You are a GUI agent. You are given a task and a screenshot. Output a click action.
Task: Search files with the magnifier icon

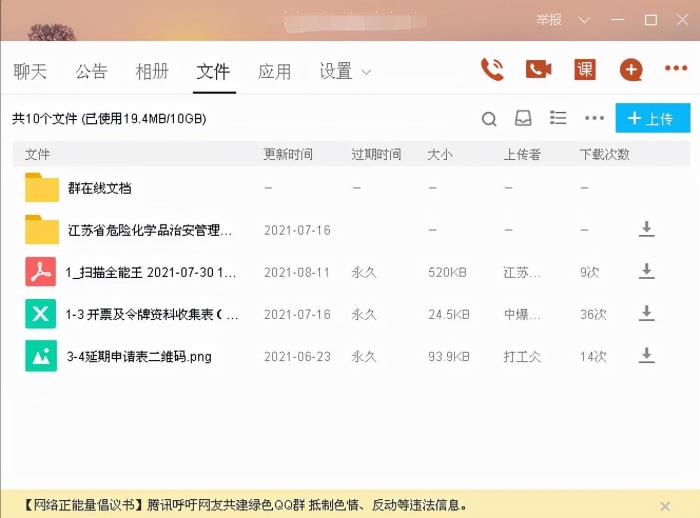click(x=489, y=119)
